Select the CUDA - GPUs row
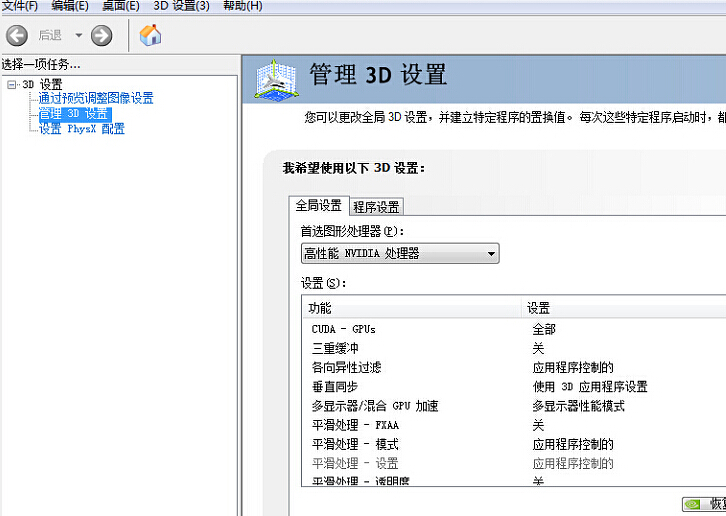The width and height of the screenshot is (726, 516). click(x=514, y=329)
